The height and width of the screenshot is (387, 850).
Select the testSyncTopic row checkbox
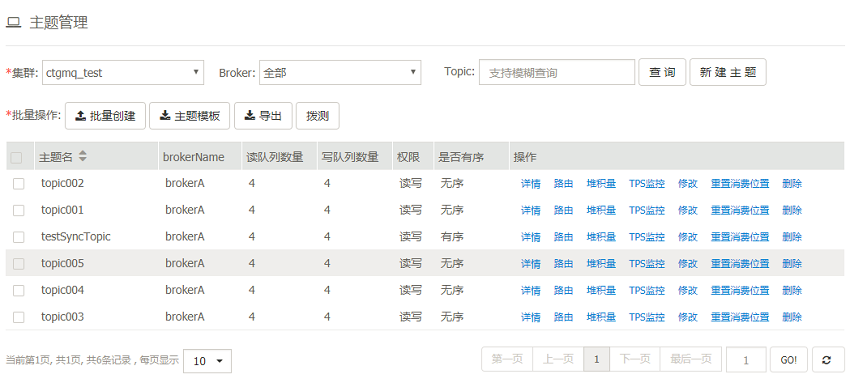(18, 237)
